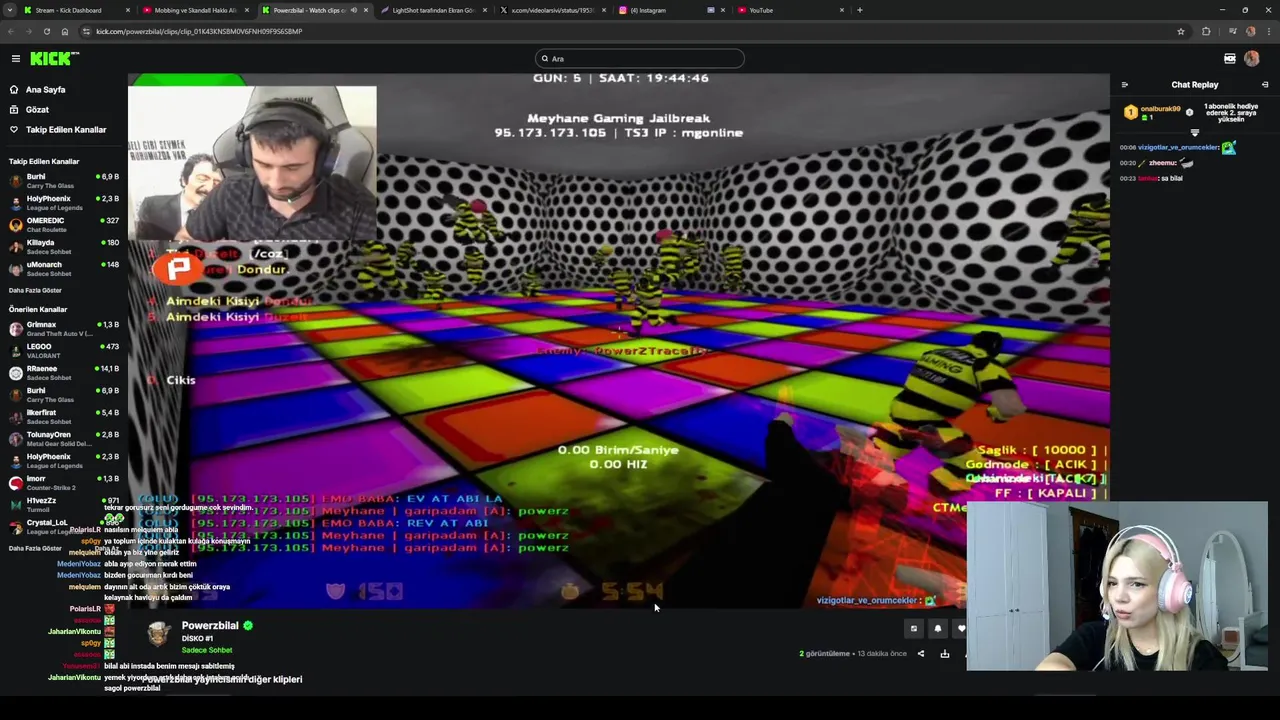Open uMonarch channel in the sidebar

pos(64,268)
